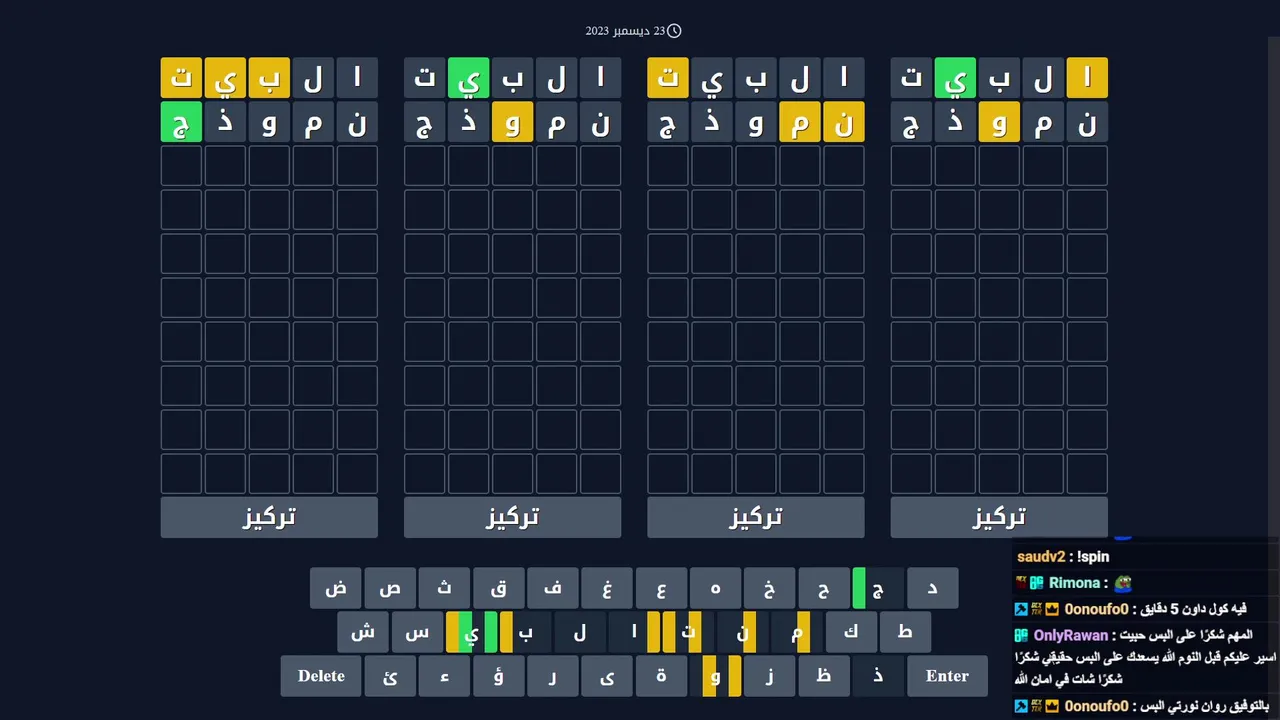Viewport: 1280px width, 720px height.
Task: Select the ء hamza key
Action: pos(444,676)
